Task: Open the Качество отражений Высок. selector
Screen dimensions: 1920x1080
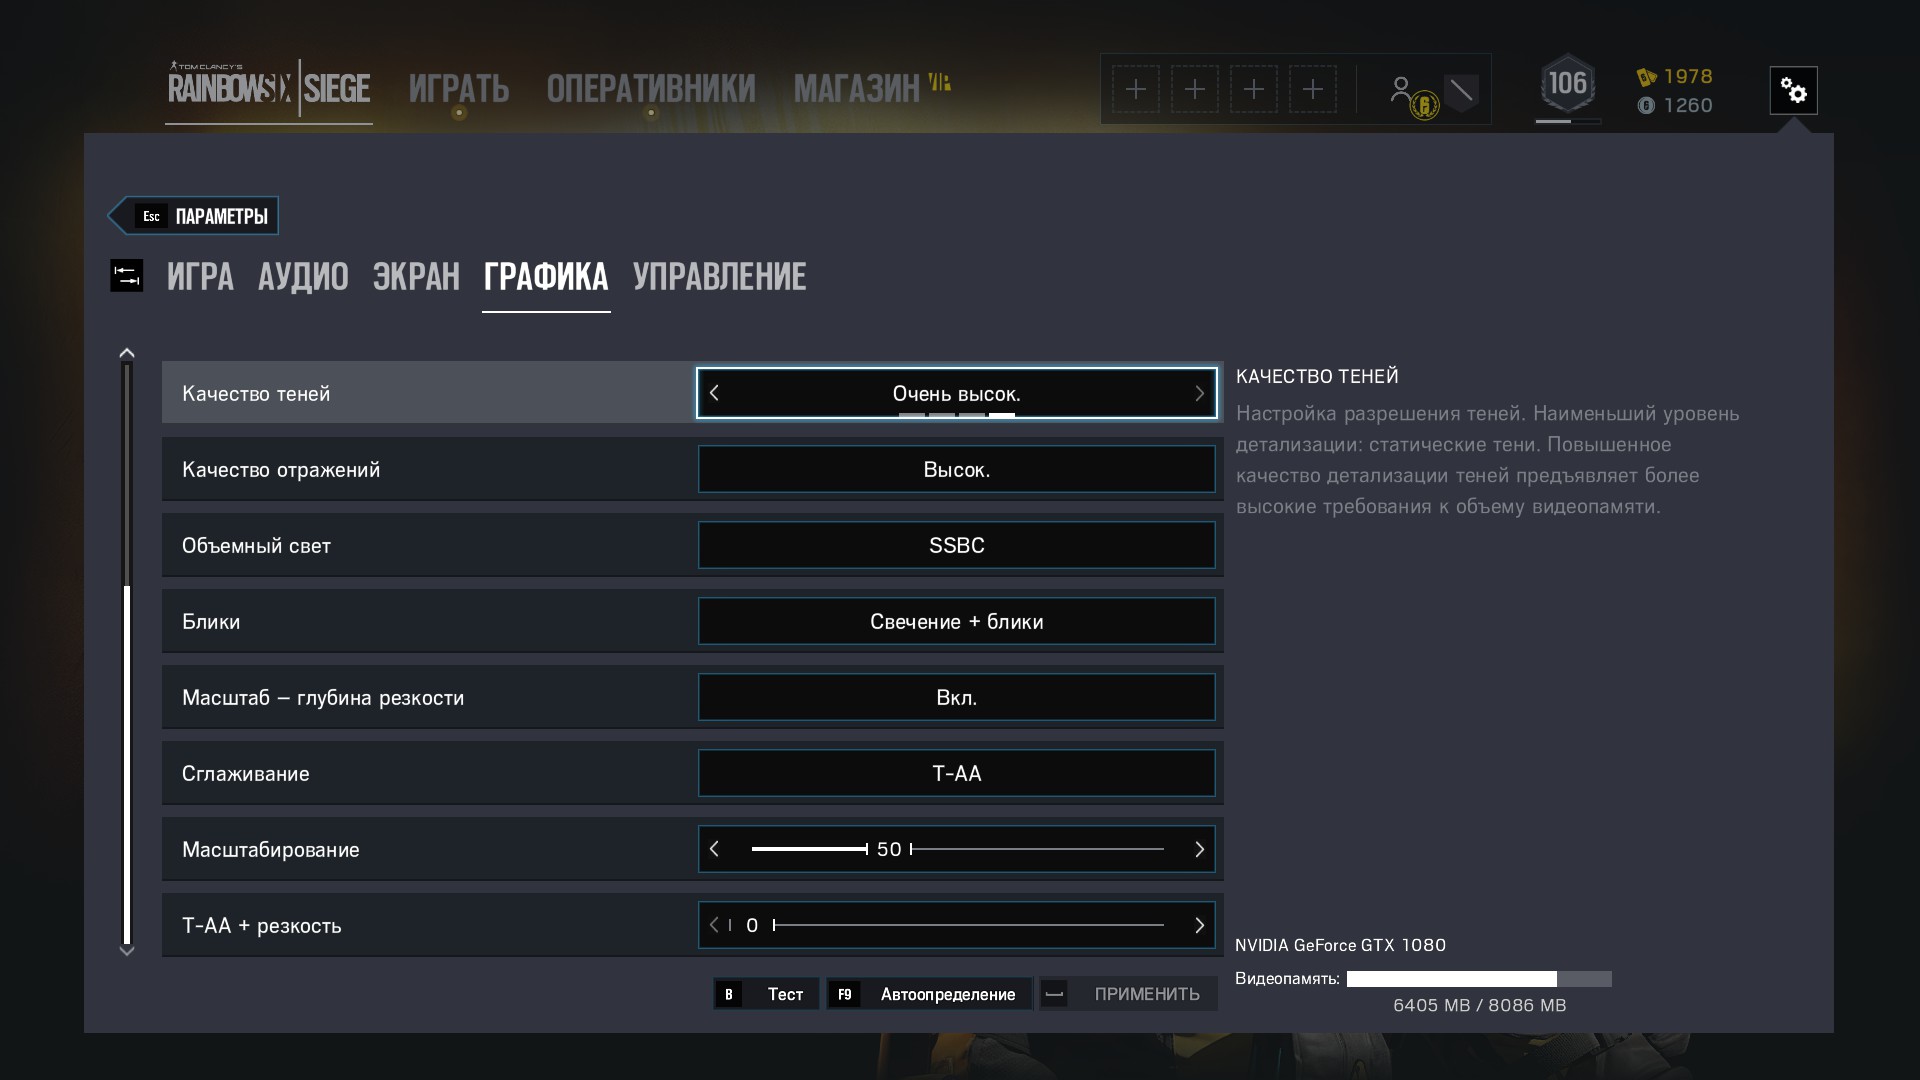Action: pyautogui.click(x=957, y=469)
